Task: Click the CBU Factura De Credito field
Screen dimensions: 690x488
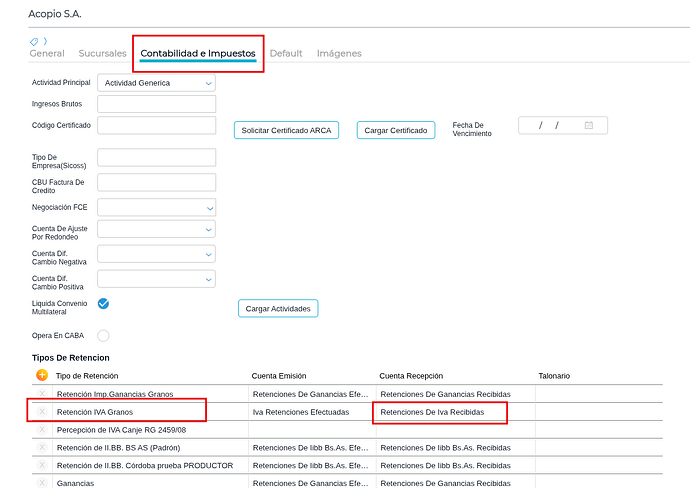Action: tap(157, 182)
